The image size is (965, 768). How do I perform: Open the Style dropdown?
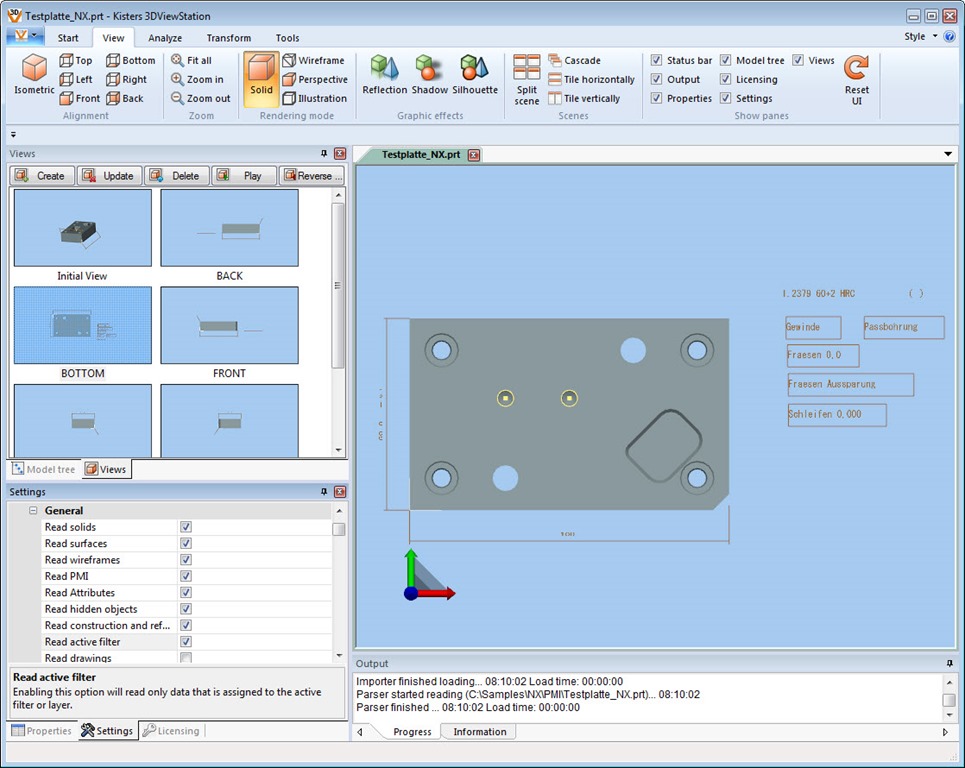[921, 36]
